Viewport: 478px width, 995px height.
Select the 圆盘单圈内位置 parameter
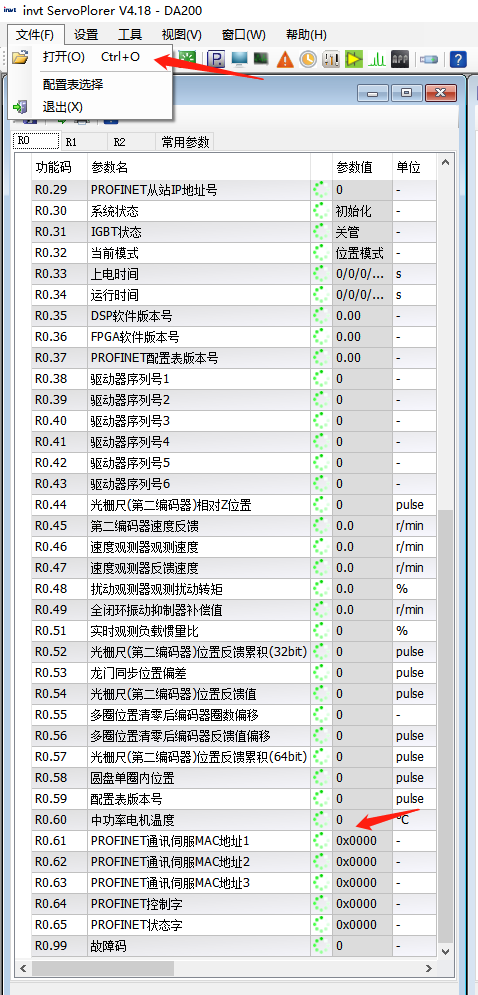click(x=133, y=777)
